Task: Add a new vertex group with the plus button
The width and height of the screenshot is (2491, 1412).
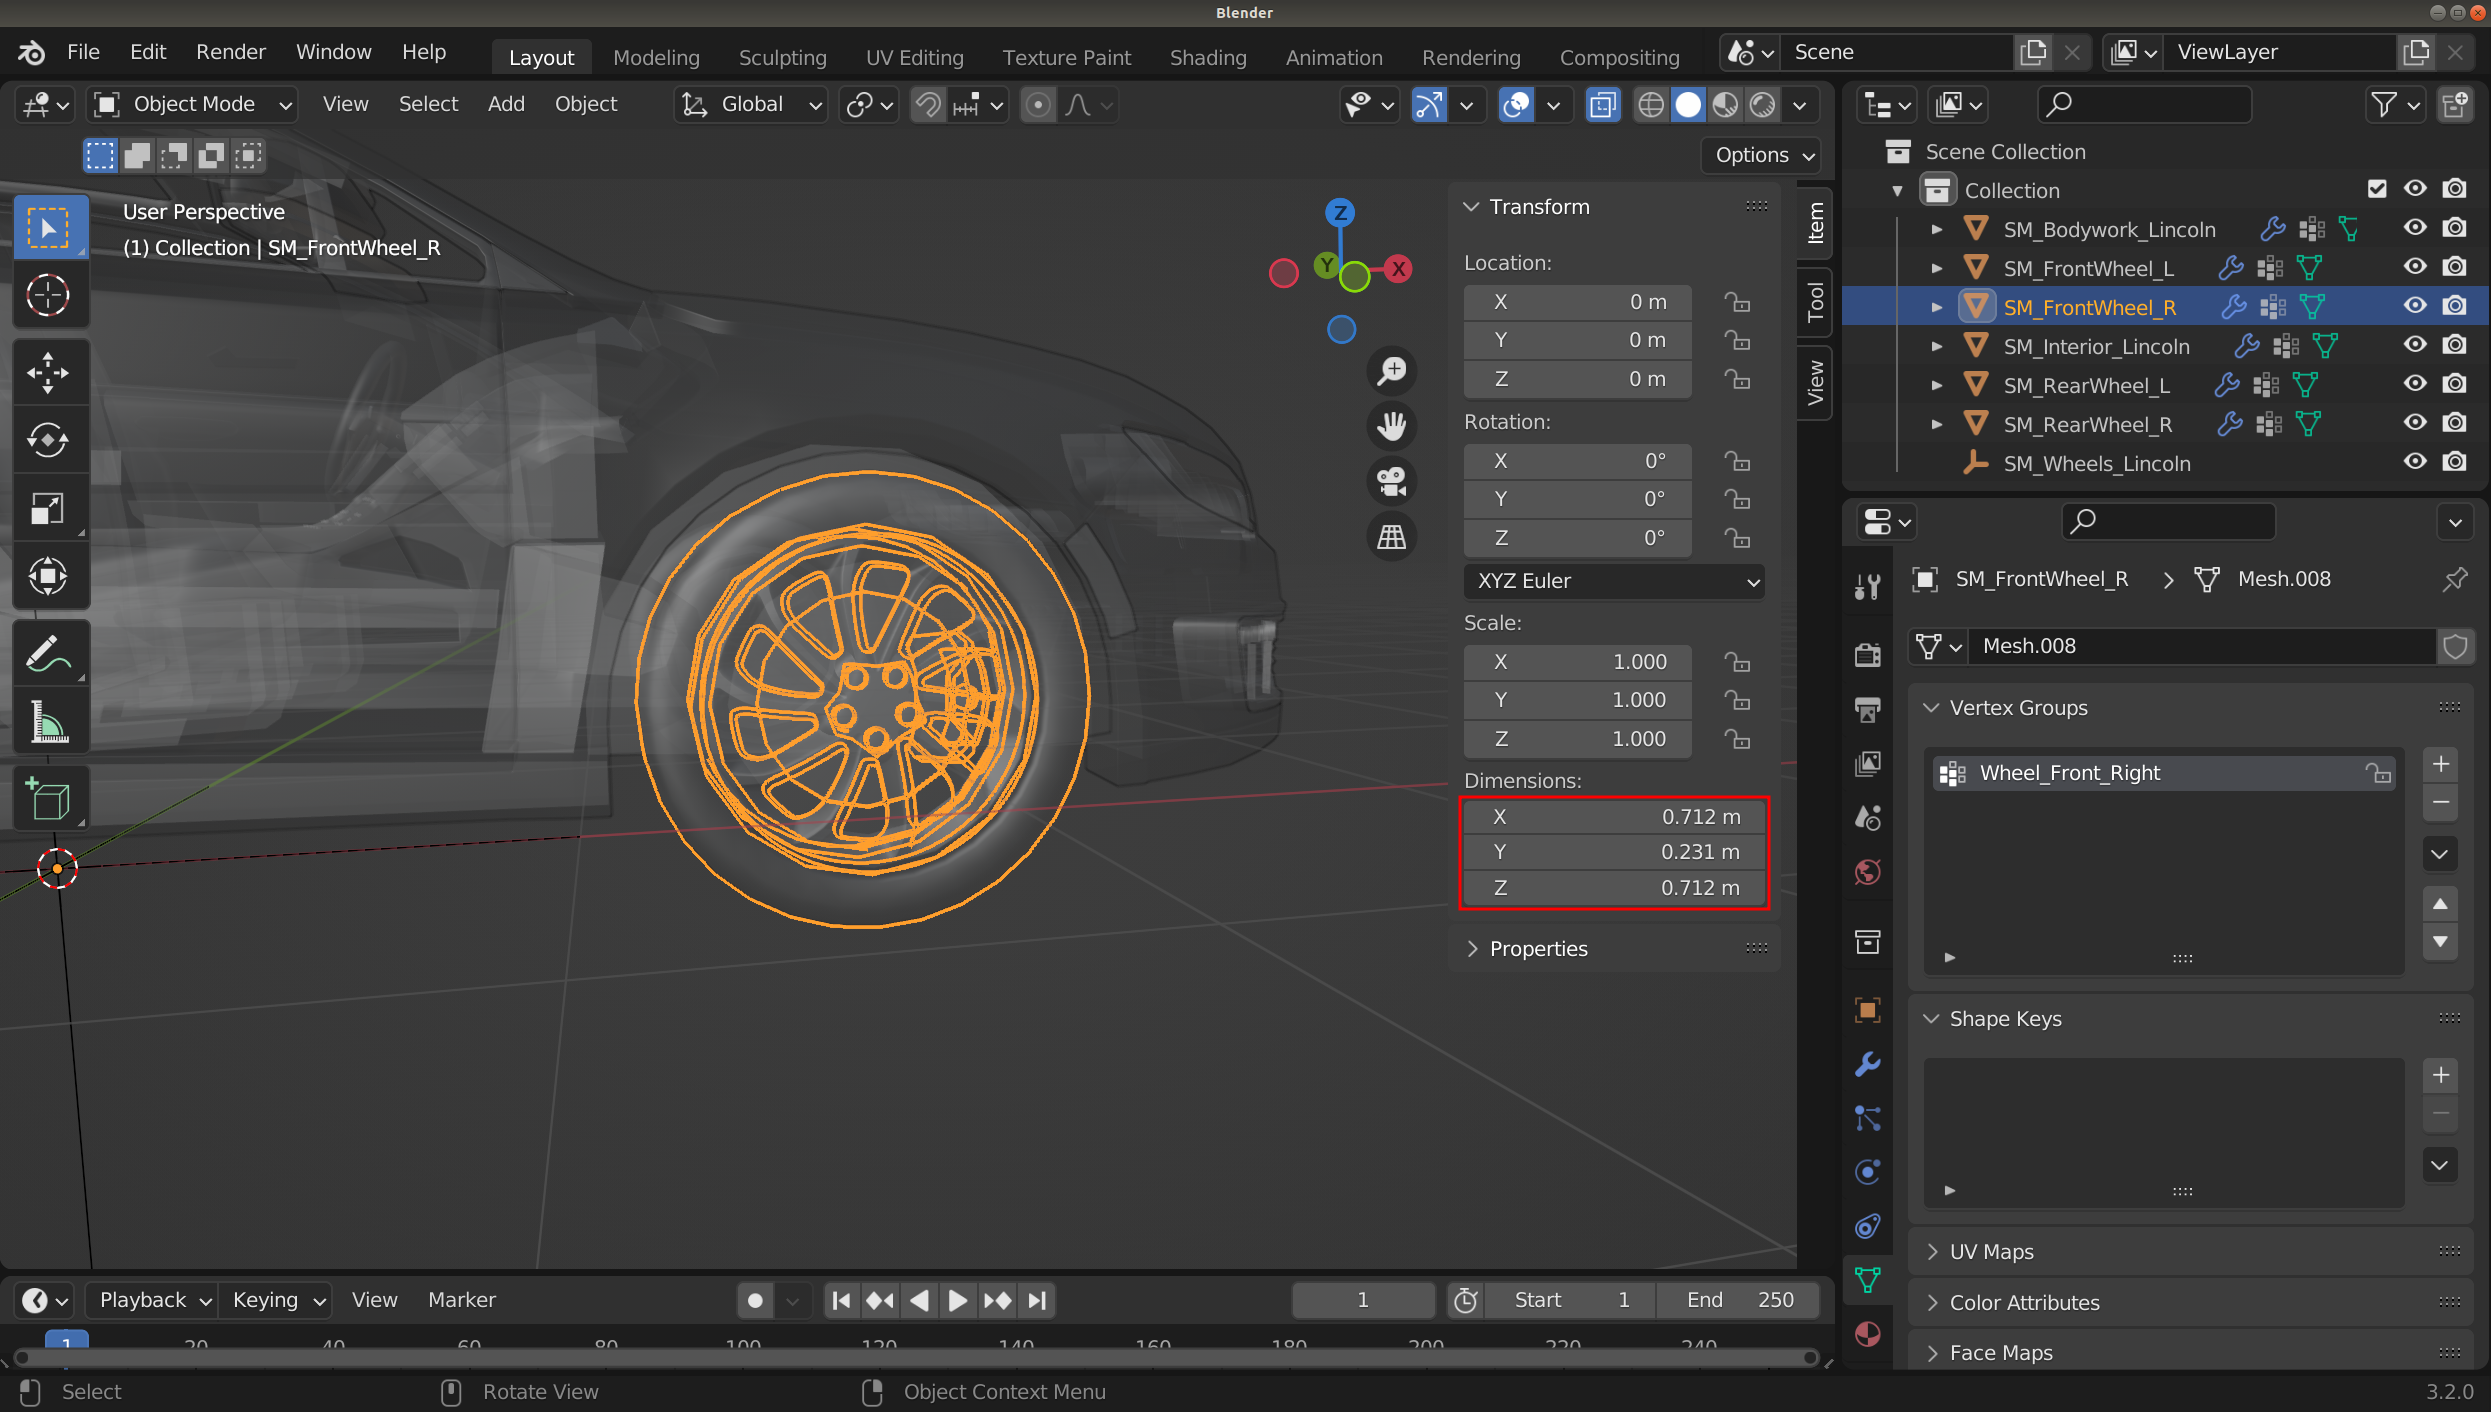Action: (2440, 763)
